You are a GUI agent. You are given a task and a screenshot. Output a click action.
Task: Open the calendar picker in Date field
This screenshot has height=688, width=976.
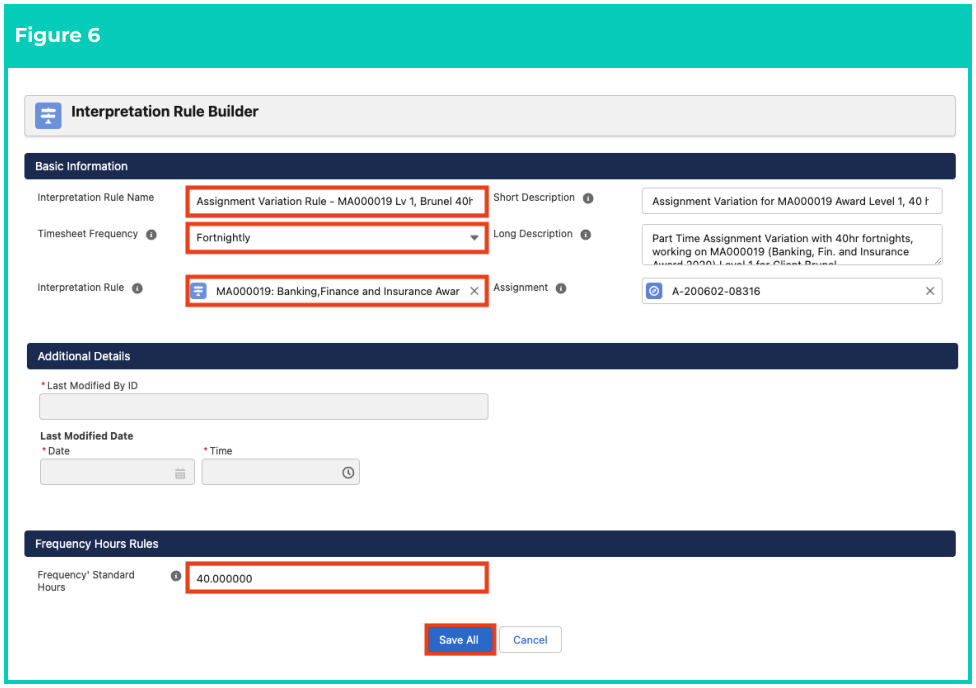pyautogui.click(x=180, y=474)
